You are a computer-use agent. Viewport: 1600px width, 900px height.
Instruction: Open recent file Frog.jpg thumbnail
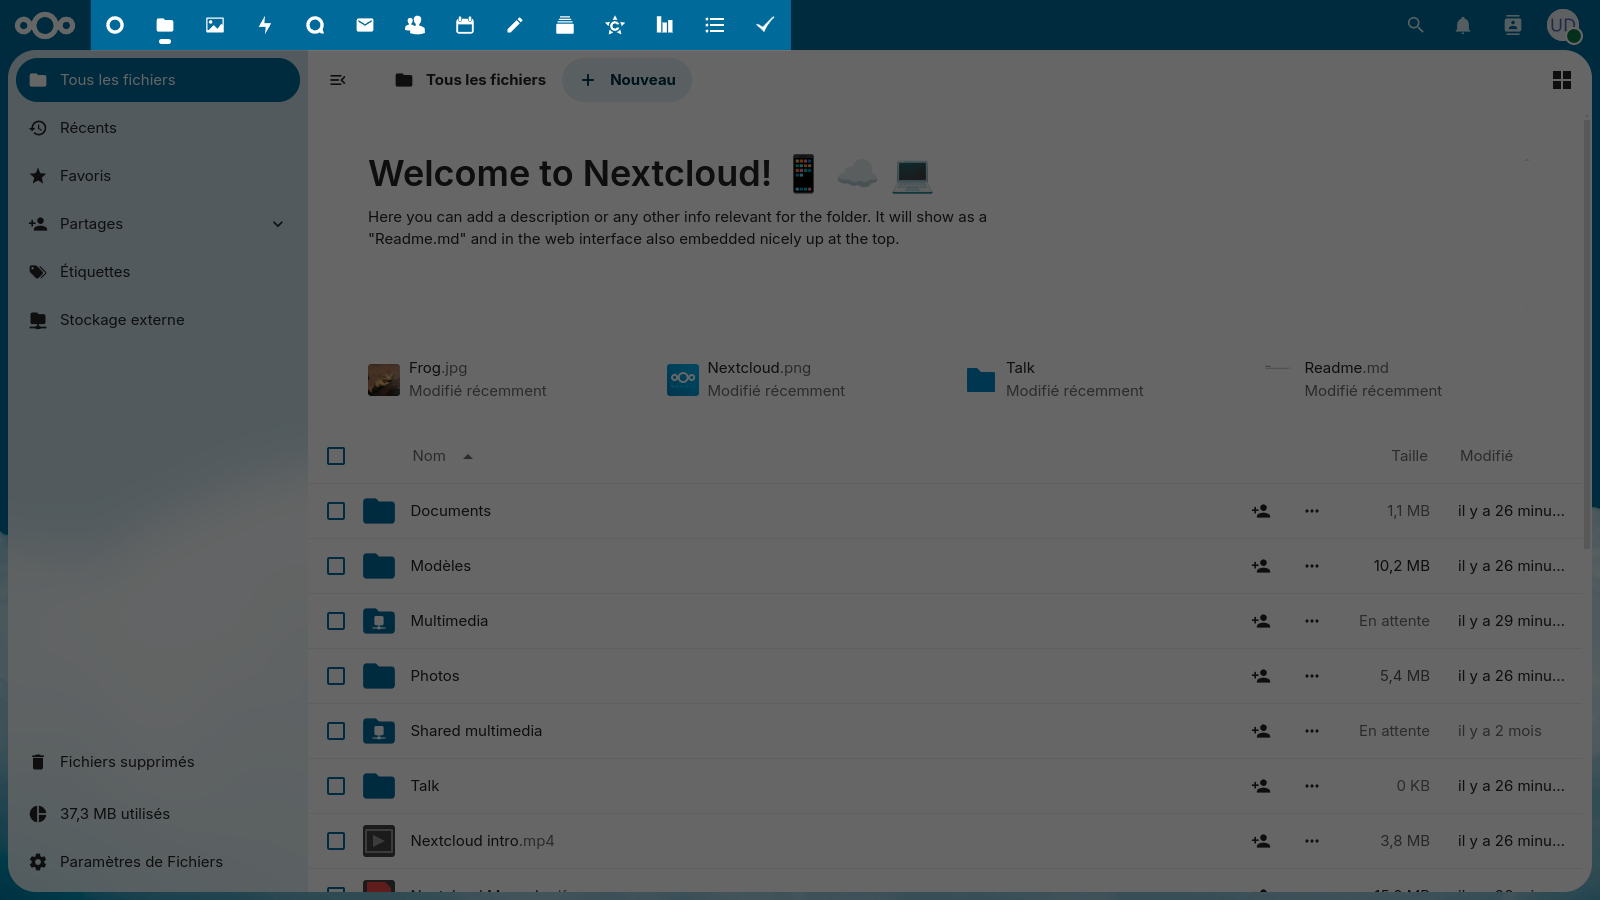(x=384, y=380)
